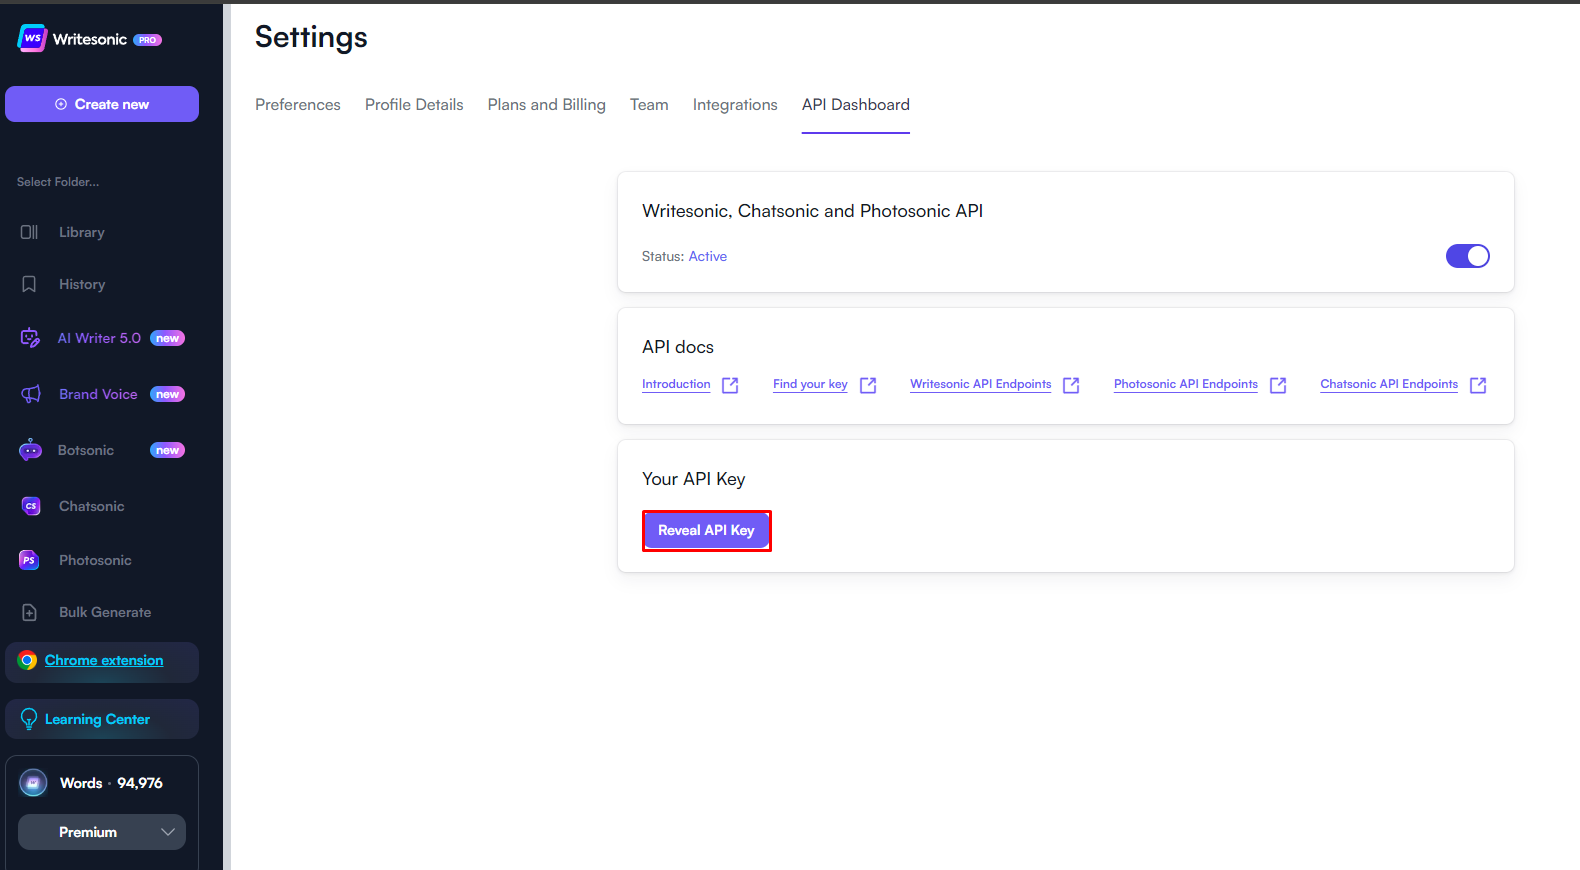Open the Writesonic API Endpoints link
Screen dimensions: 1580x870
click(x=981, y=385)
